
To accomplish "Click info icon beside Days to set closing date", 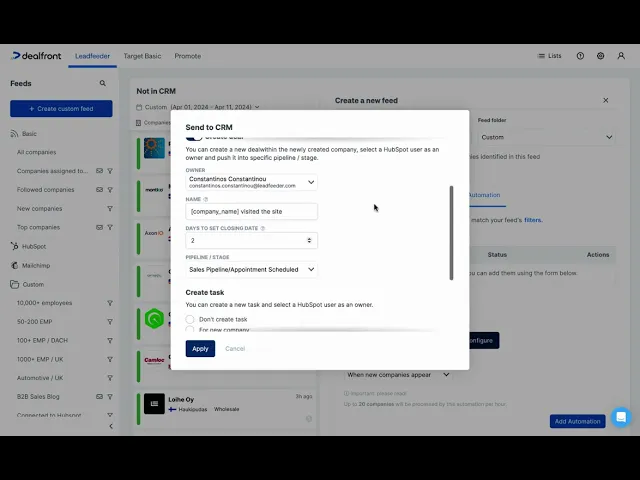I will click(262, 228).
